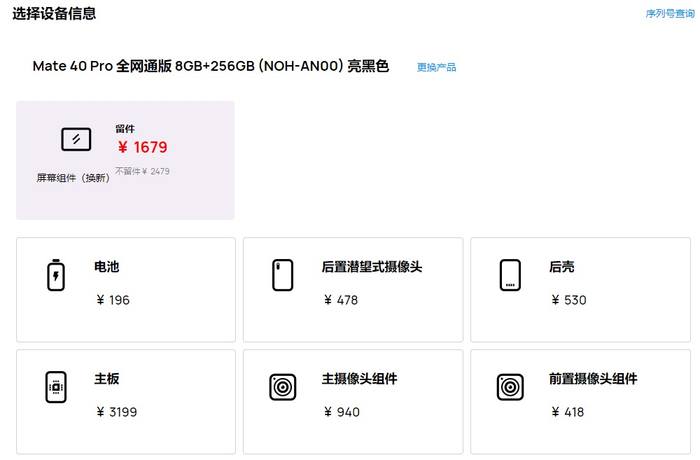
Task: Select the 电池 repair option label
Action: pyautogui.click(x=107, y=267)
